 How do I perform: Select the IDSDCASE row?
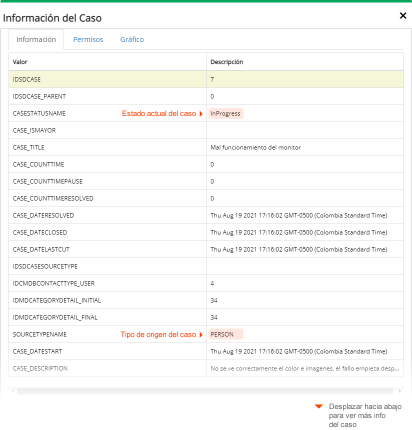click(x=206, y=79)
